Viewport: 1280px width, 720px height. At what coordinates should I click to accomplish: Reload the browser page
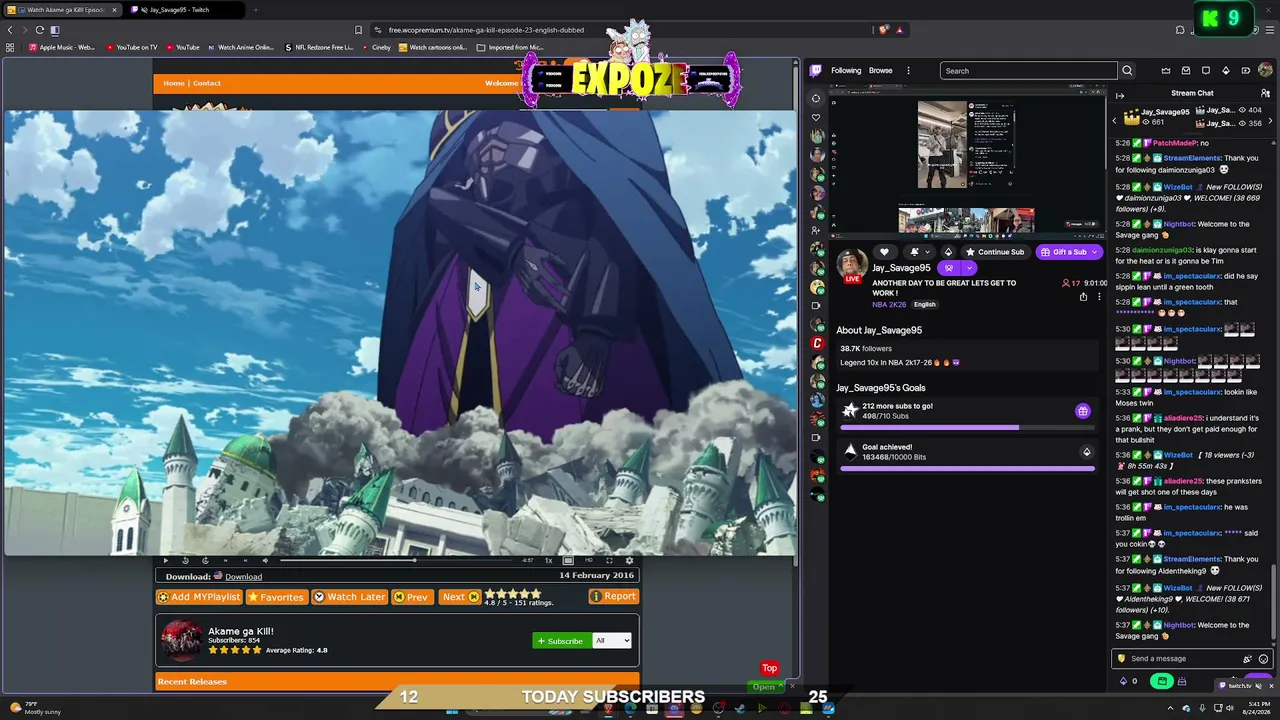pos(39,30)
